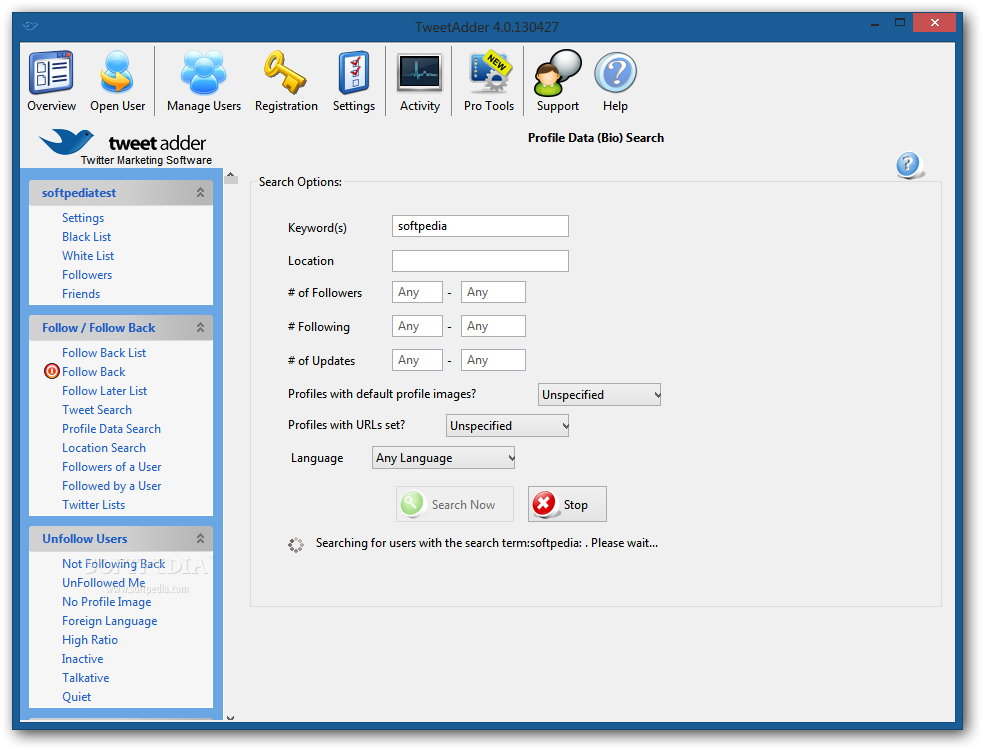The width and height of the screenshot is (983, 750).
Task: Click the maximum number of Updates field
Action: (x=493, y=360)
